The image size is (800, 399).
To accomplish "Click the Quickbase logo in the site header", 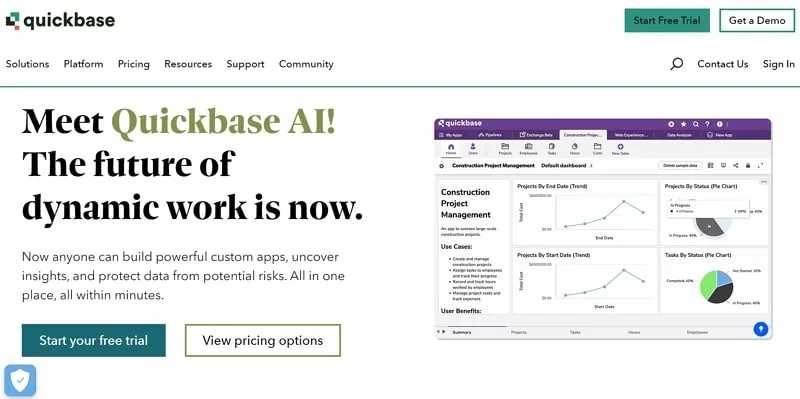I will (x=60, y=21).
